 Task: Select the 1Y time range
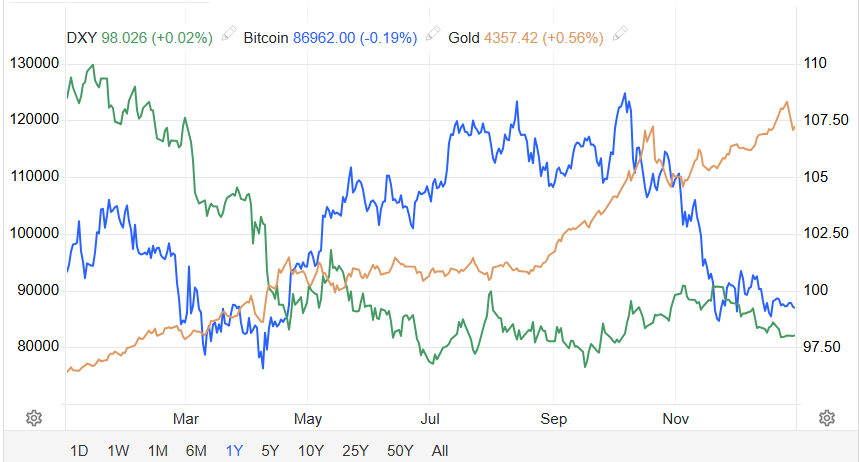pyautogui.click(x=235, y=450)
